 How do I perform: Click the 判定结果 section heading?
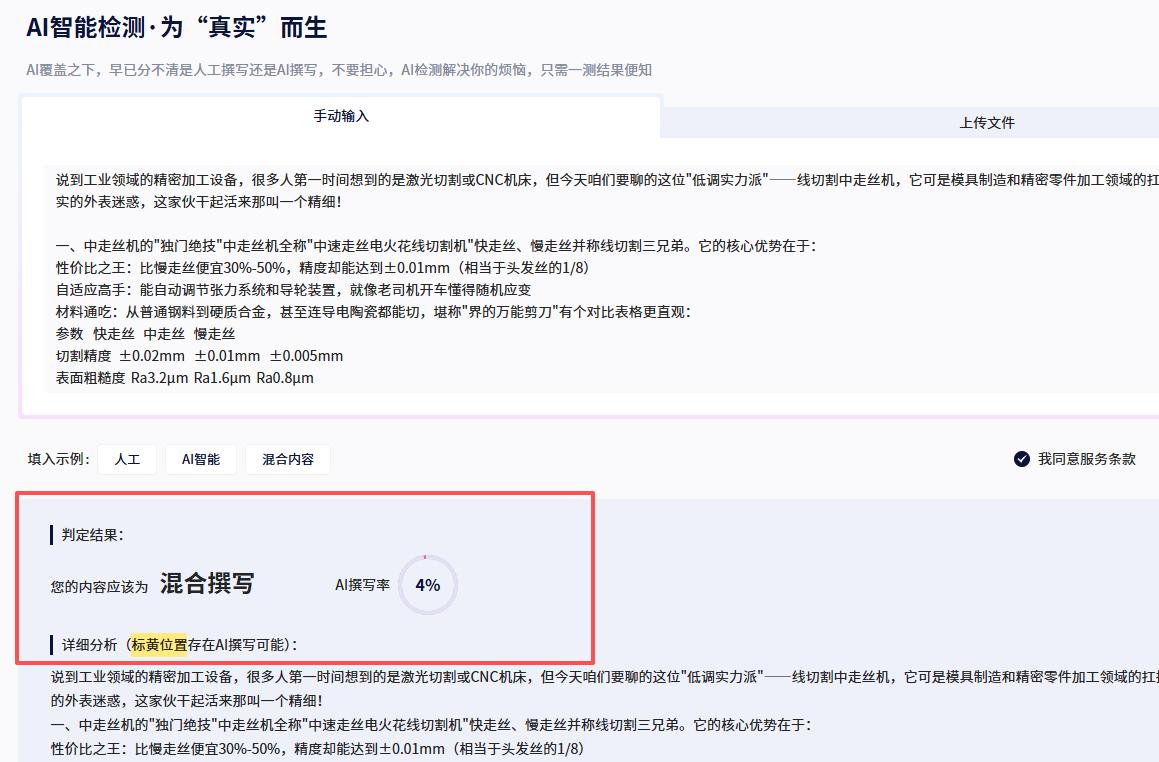[92, 535]
